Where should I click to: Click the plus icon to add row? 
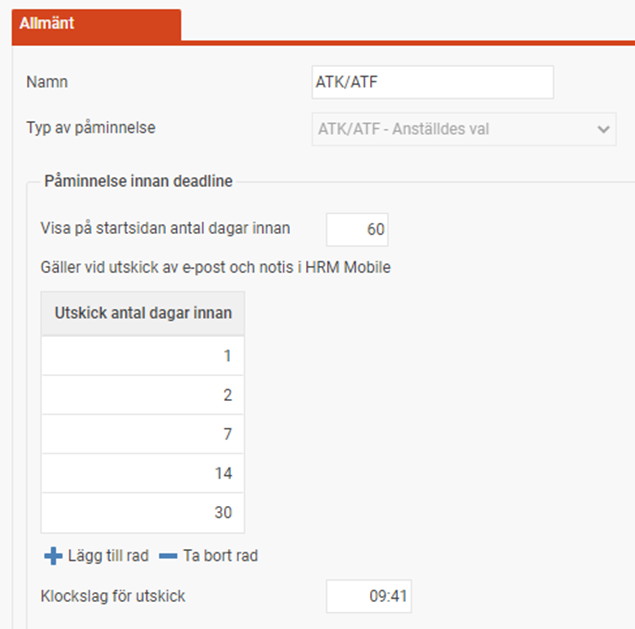[x=53, y=556]
